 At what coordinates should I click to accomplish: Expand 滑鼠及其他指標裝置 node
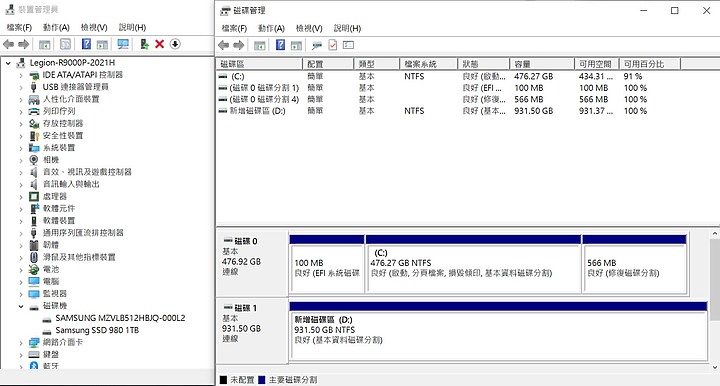[x=21, y=257]
